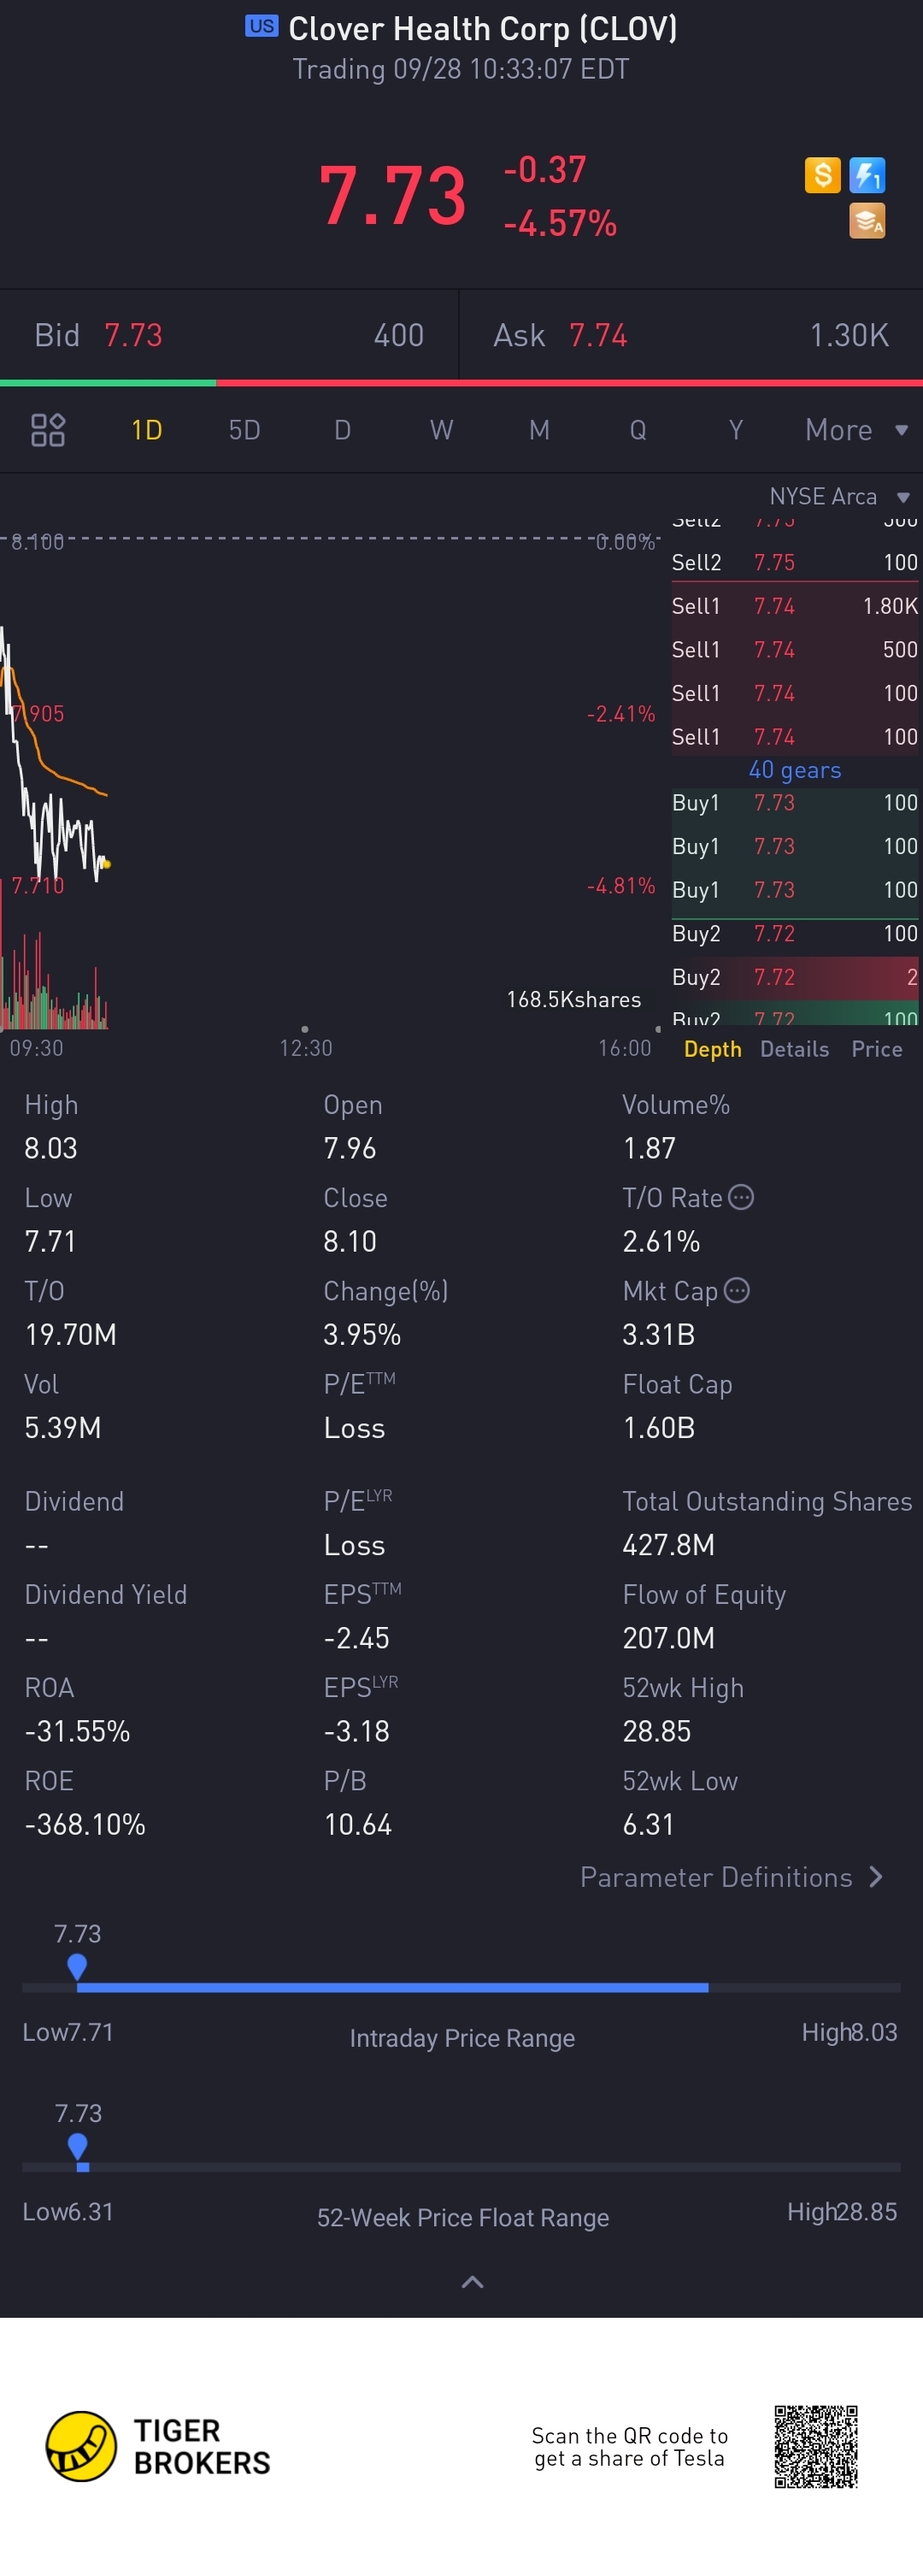The height and width of the screenshot is (2576, 923).
Task: Tap the Float Cap value 1.60B
Action: (659, 1427)
